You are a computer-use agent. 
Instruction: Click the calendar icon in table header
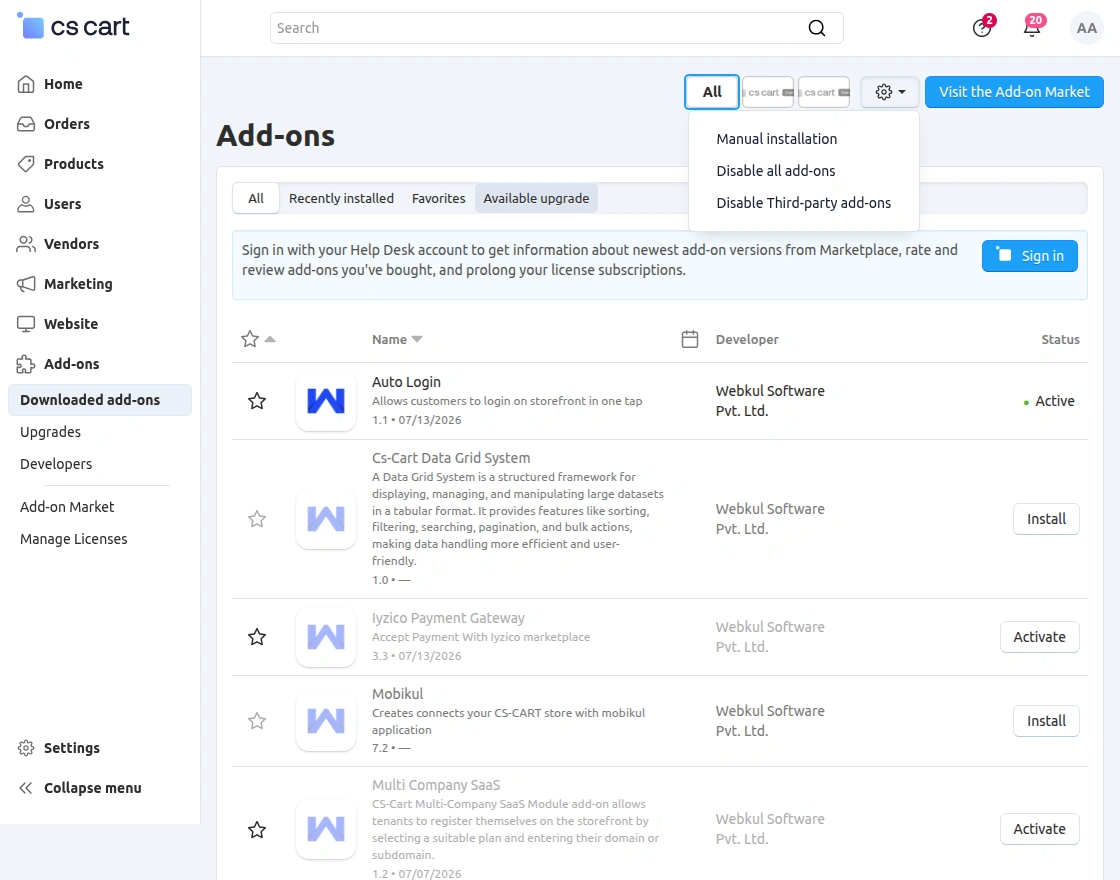[690, 339]
